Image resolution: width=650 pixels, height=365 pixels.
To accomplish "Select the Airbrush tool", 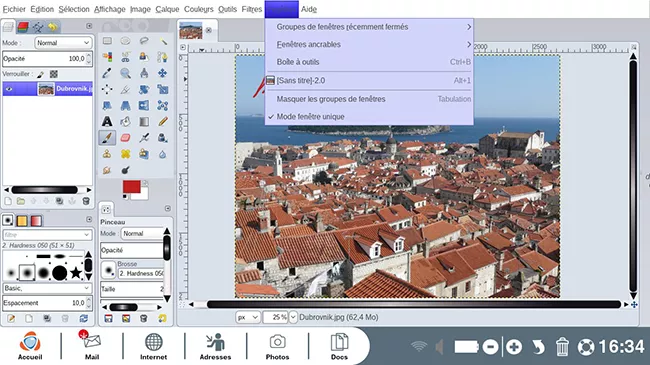I will pos(144,138).
